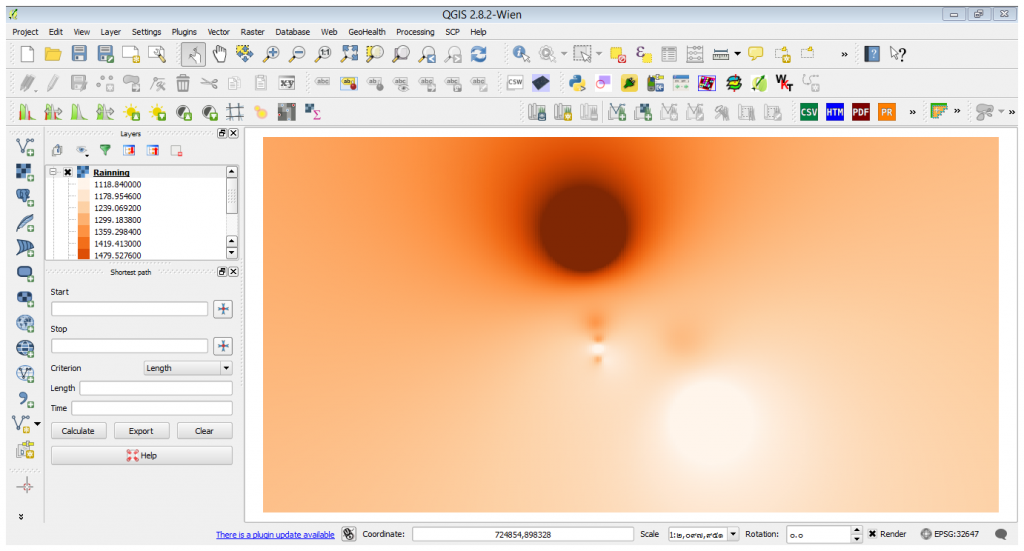
Task: Toggle mouse coordinate extents display icon
Action: click(348, 534)
